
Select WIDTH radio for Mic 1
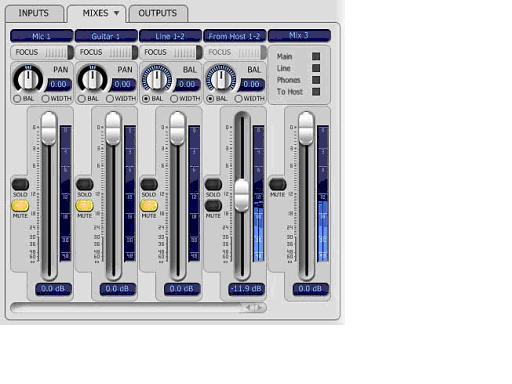tap(46, 99)
